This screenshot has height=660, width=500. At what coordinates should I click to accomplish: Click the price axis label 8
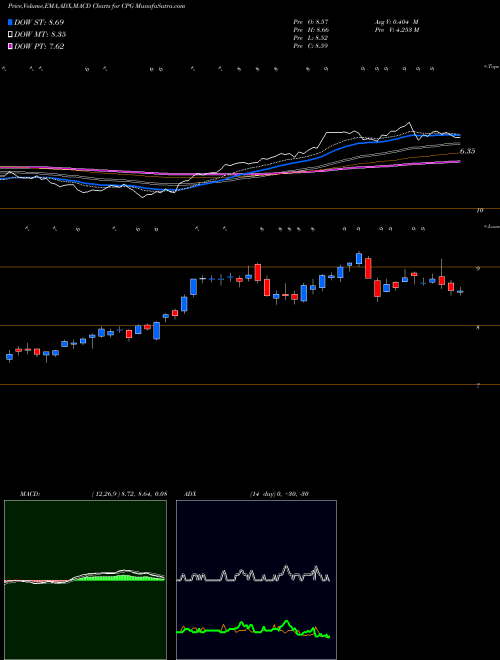[478, 327]
